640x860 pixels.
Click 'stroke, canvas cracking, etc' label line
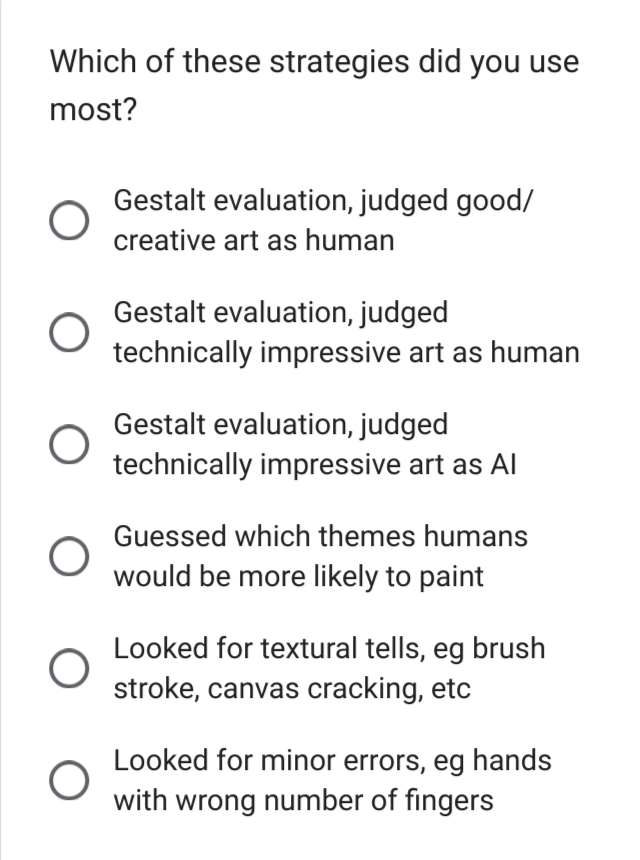coord(291,689)
